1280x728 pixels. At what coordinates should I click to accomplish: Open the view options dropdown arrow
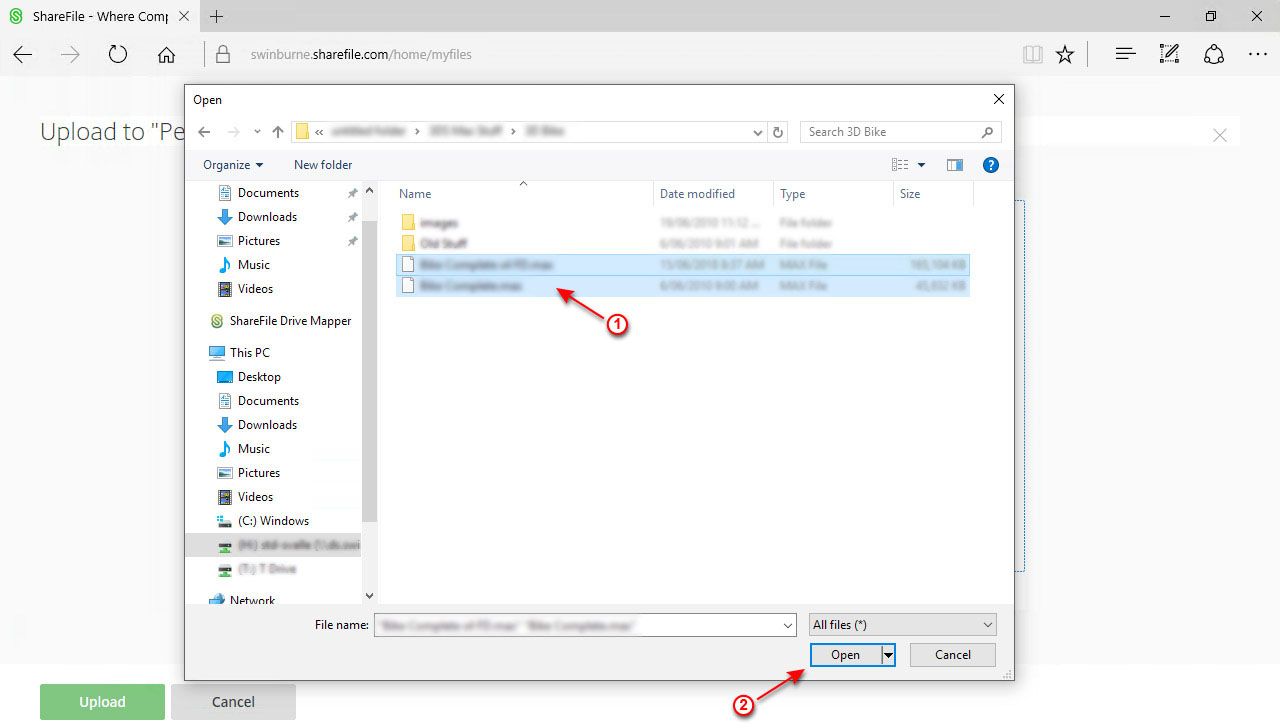pos(921,165)
